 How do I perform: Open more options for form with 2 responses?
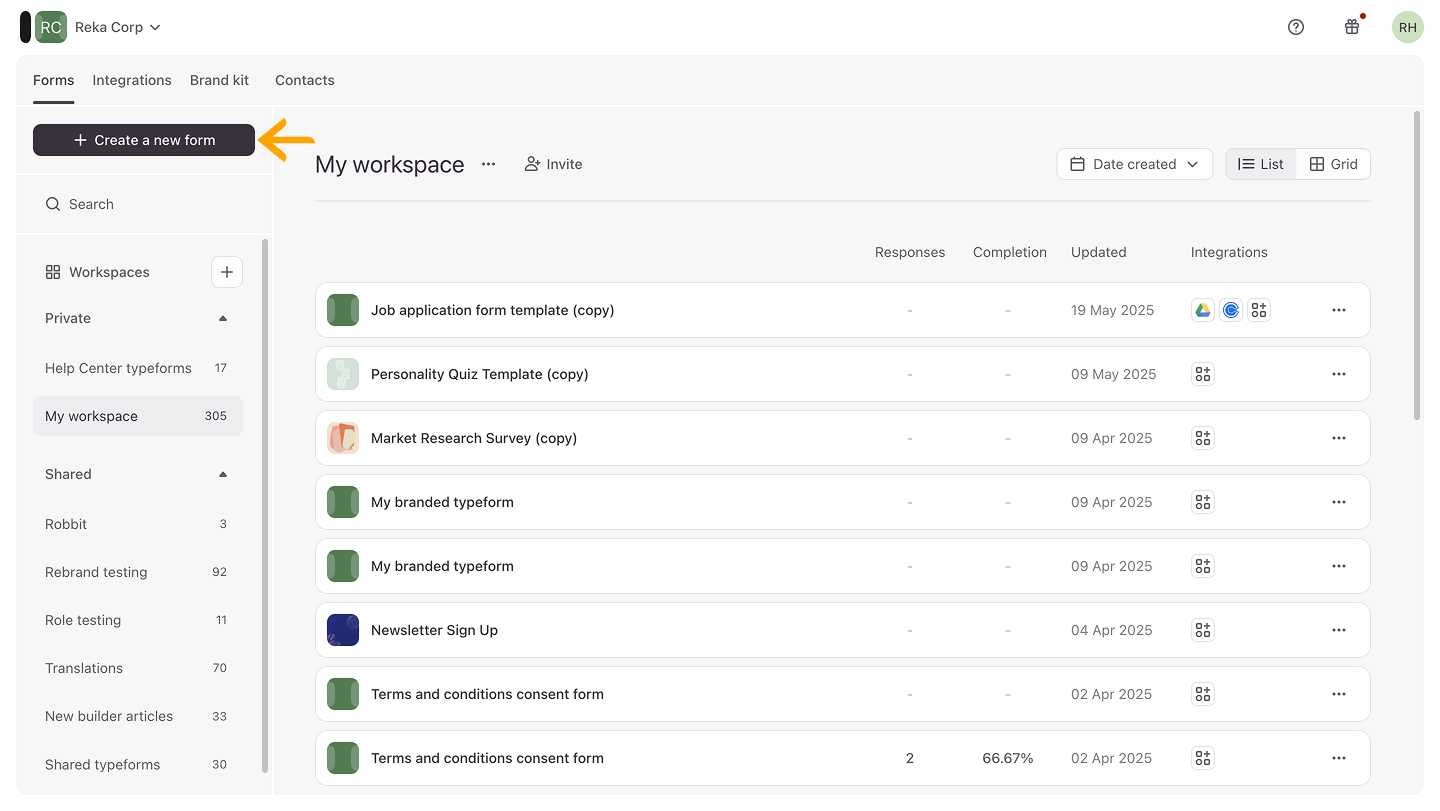point(1339,758)
